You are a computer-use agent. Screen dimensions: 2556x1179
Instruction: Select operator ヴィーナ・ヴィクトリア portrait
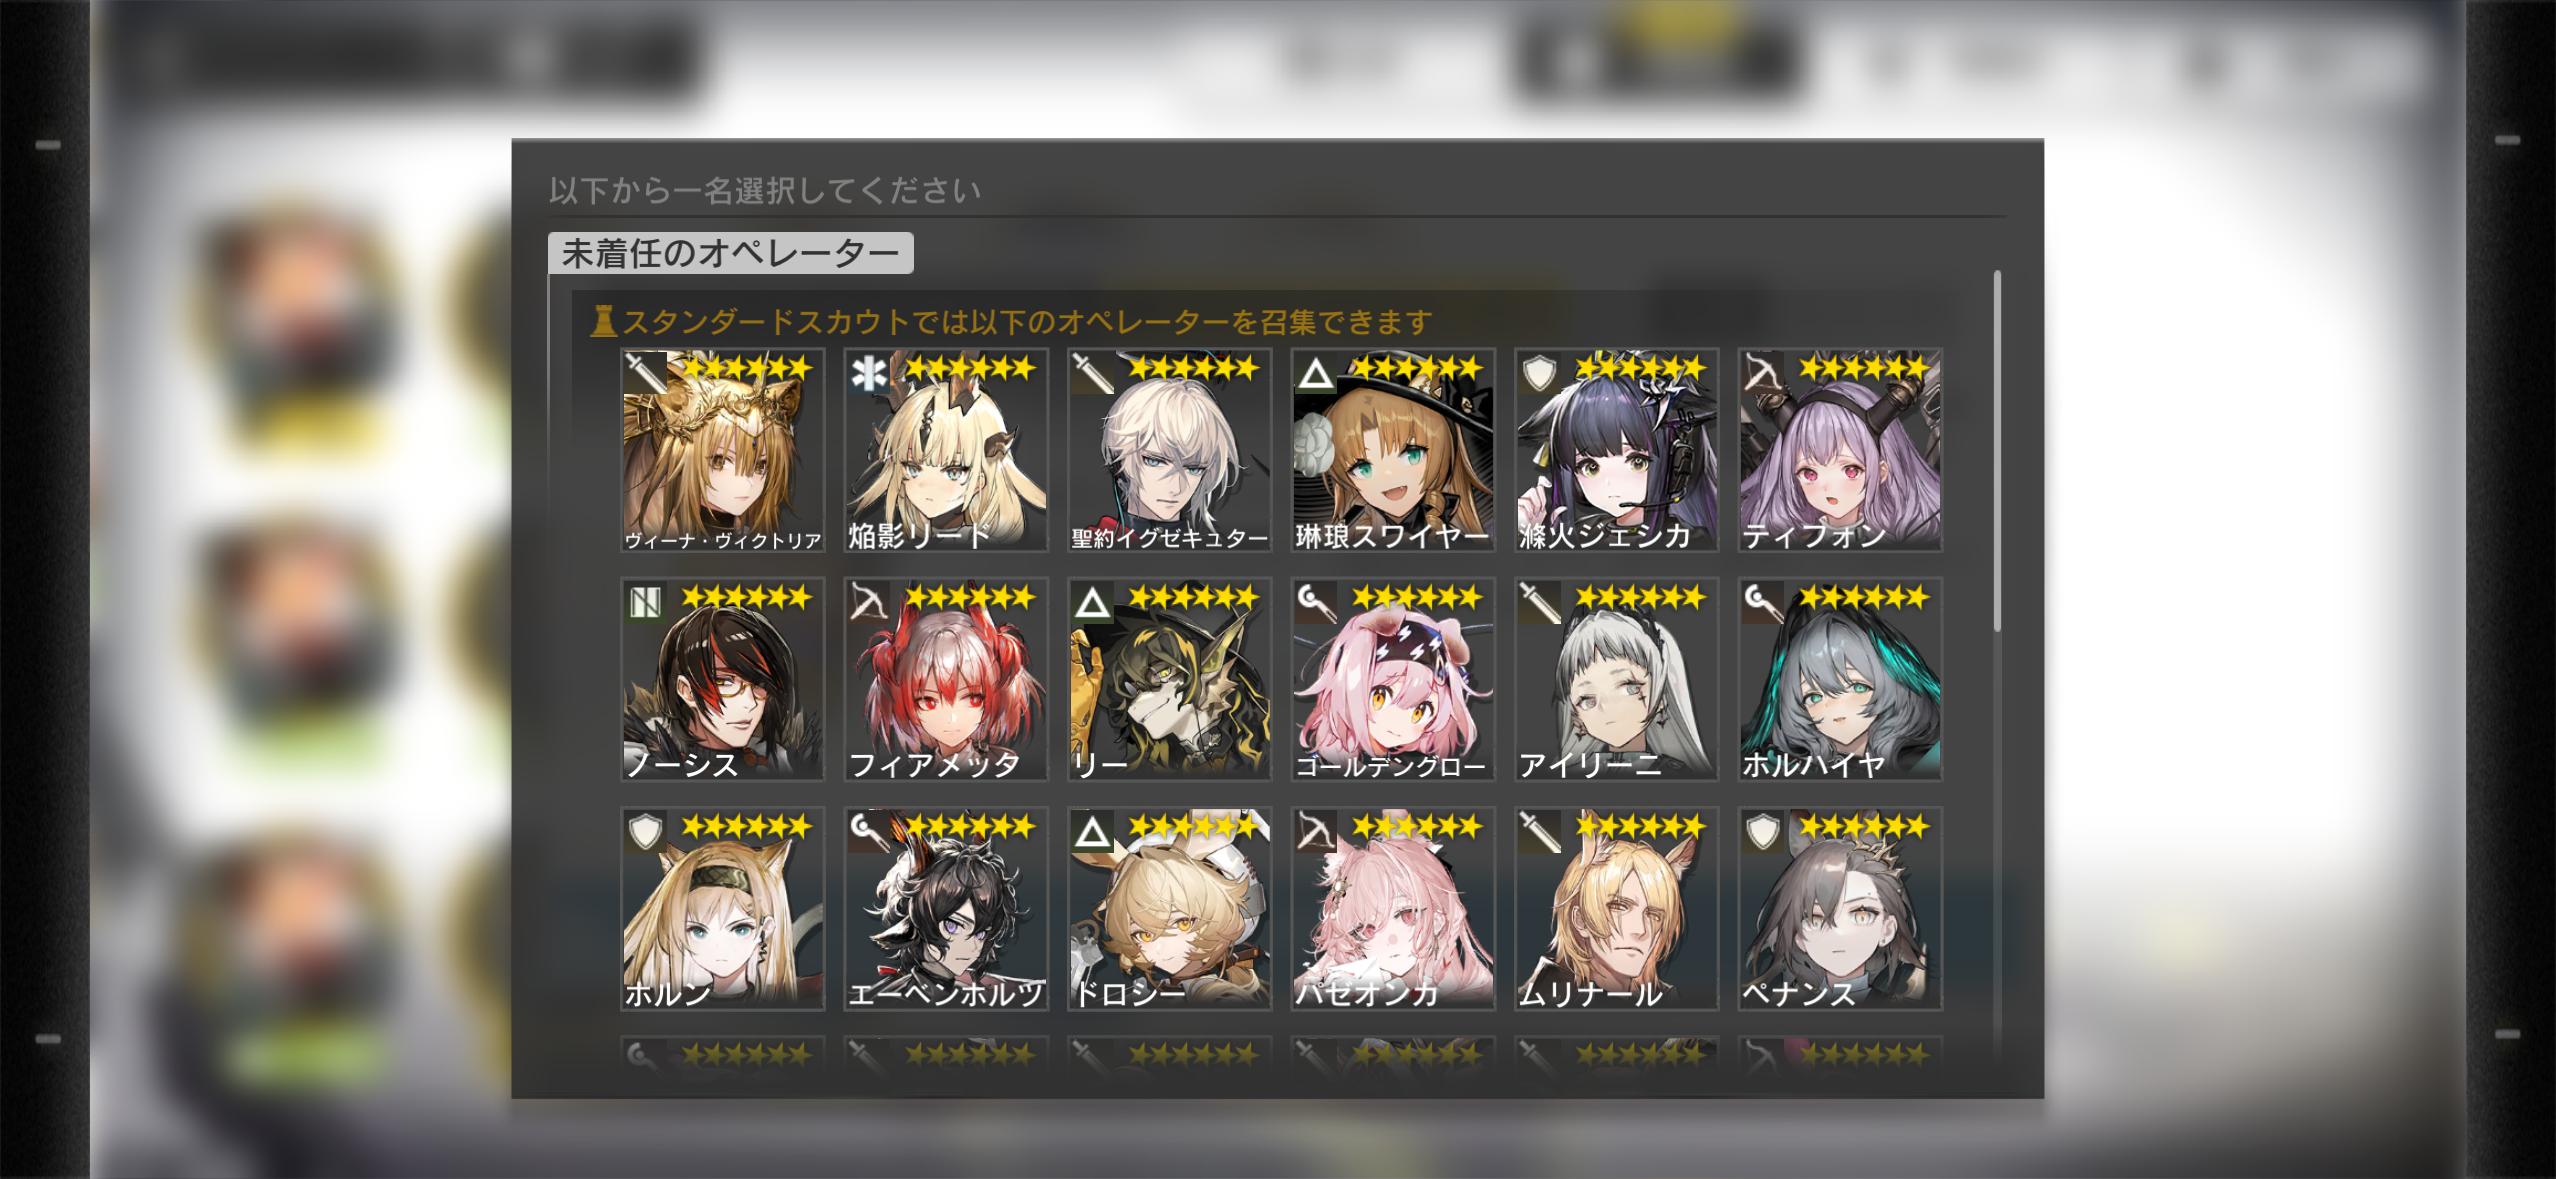coord(722,450)
